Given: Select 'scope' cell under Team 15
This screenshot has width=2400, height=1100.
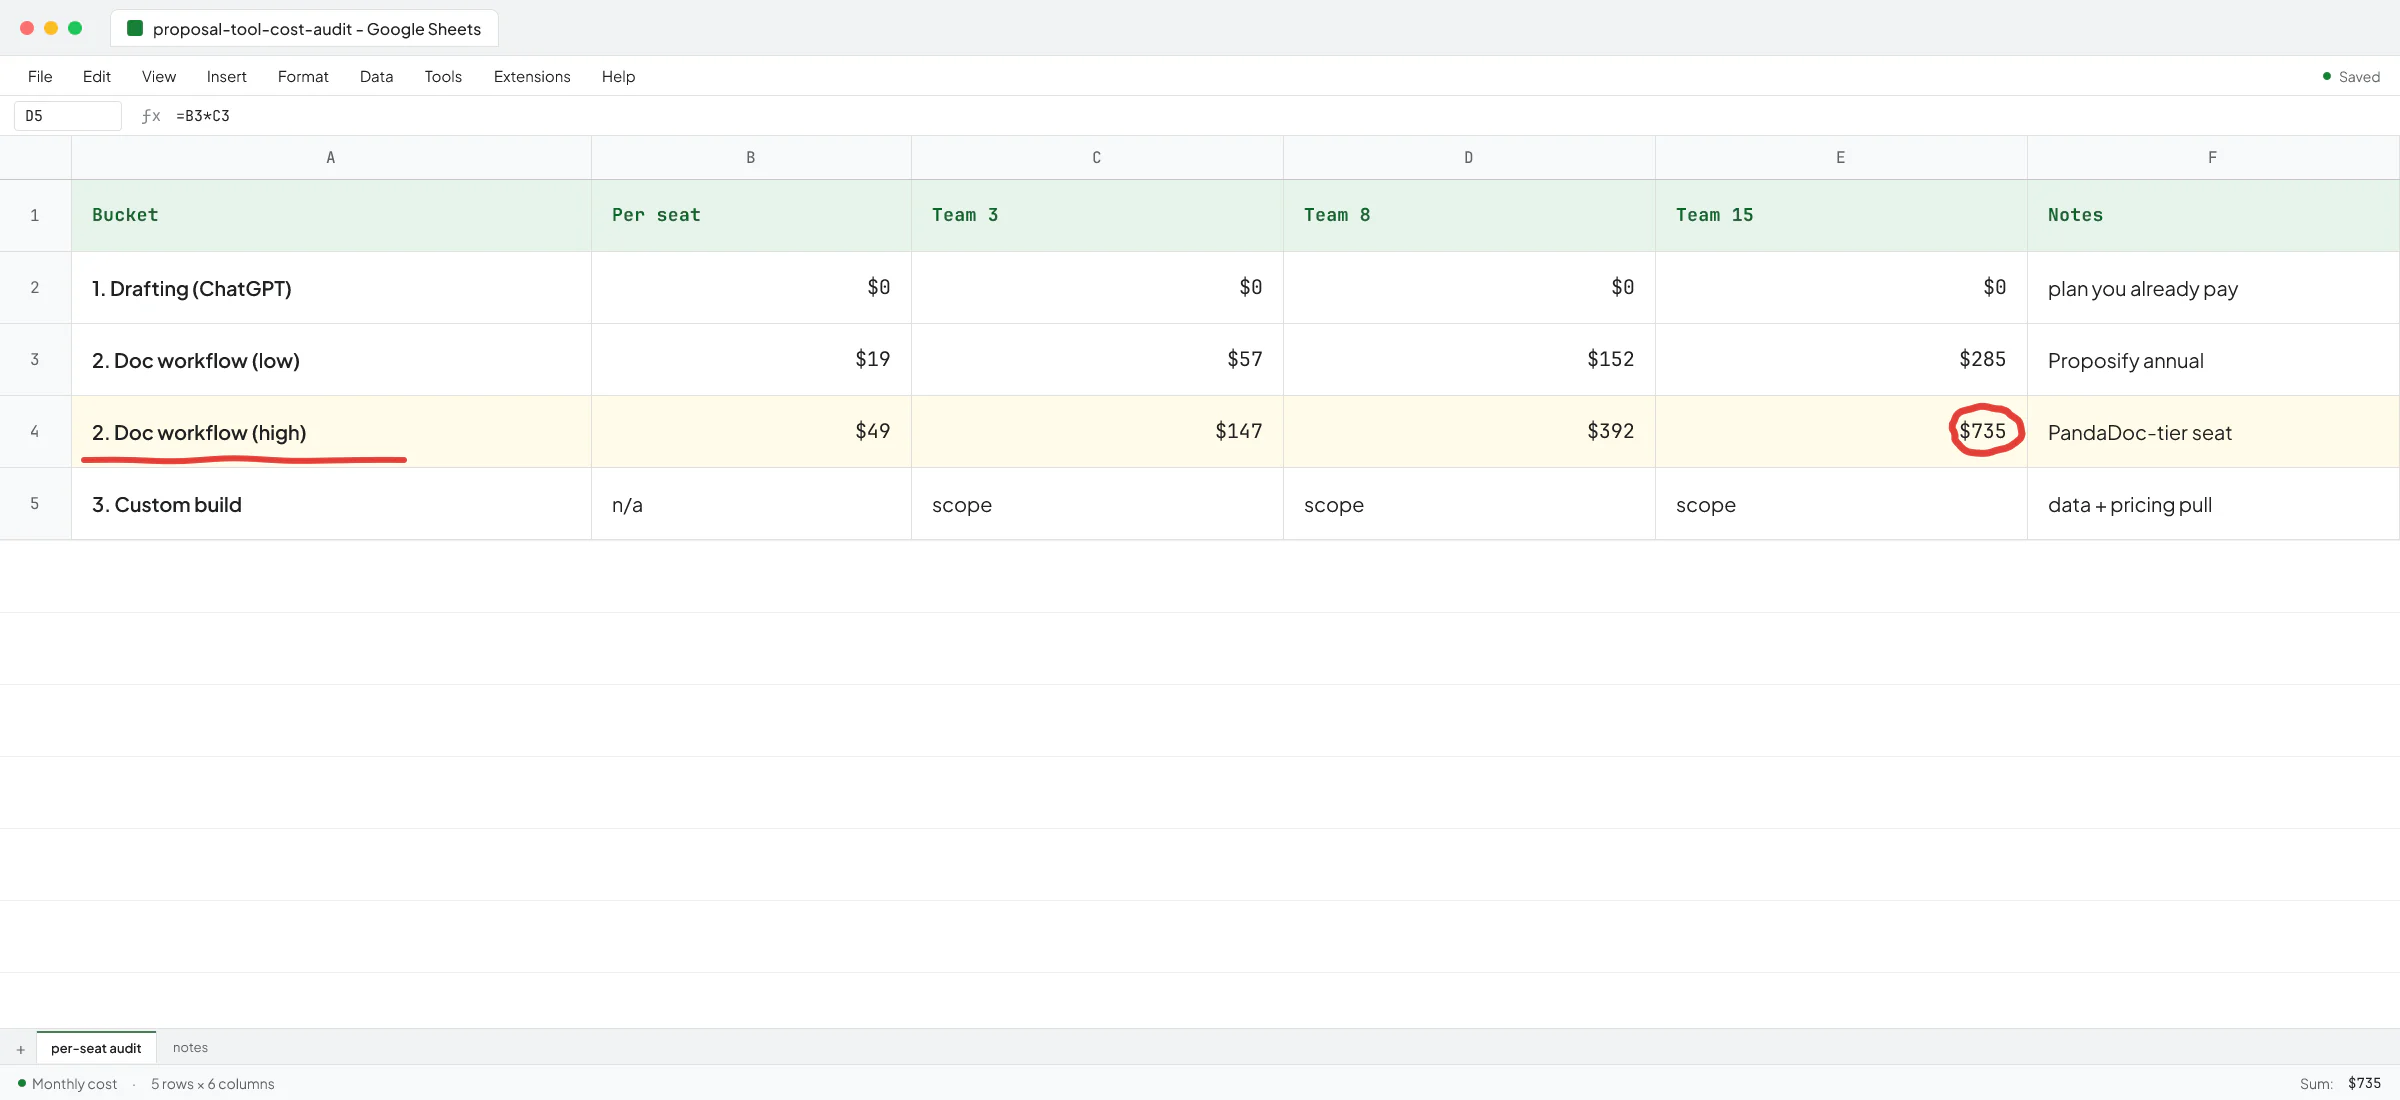Looking at the screenshot, I should tap(1841, 503).
